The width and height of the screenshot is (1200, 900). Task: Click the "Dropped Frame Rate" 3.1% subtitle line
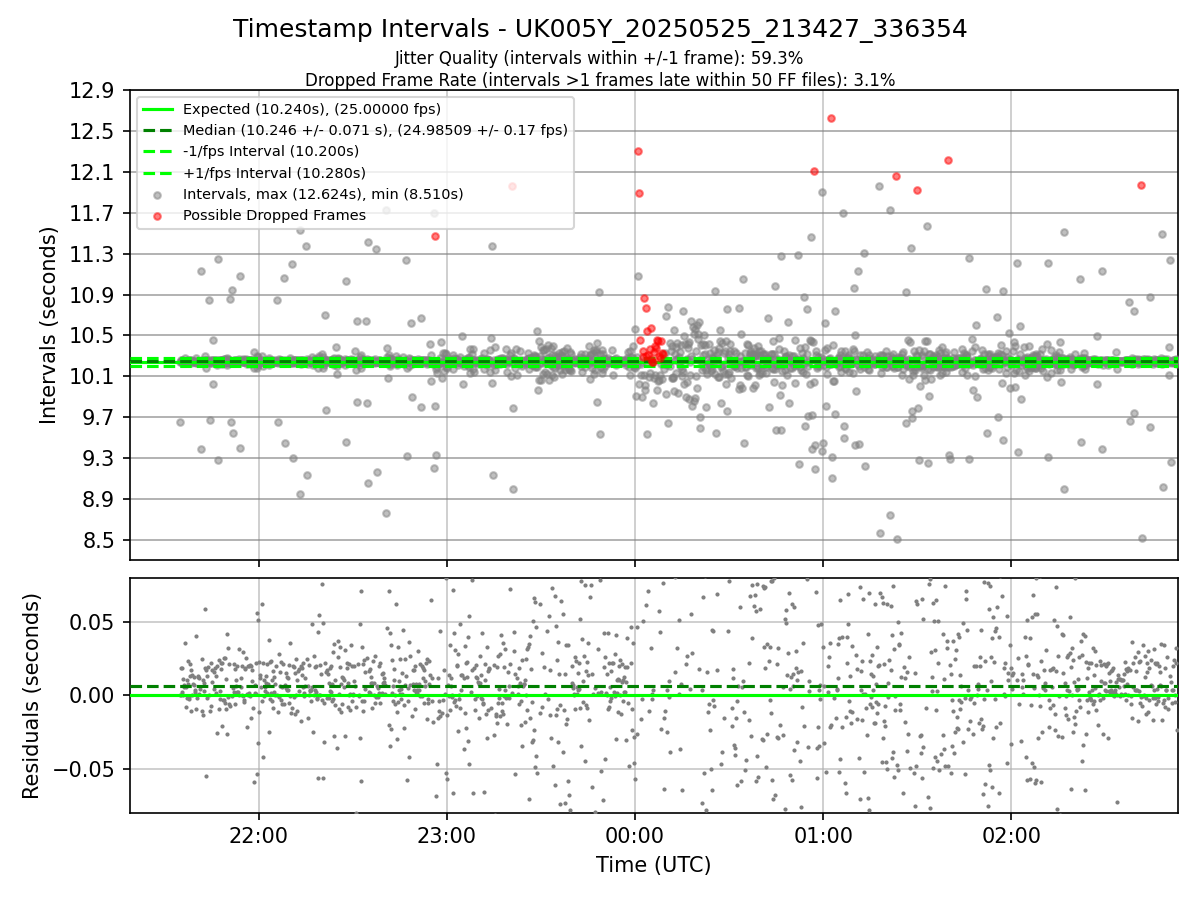[x=600, y=80]
